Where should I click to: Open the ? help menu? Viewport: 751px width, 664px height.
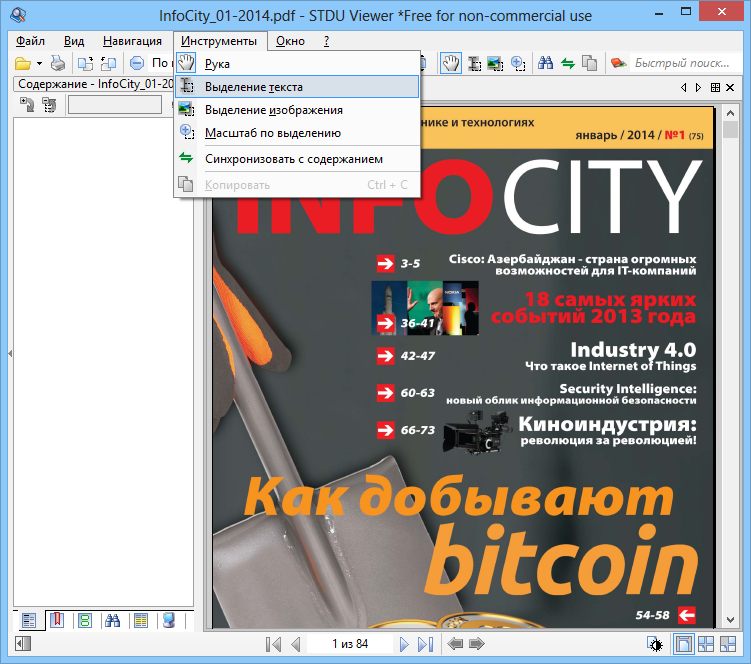[326, 41]
